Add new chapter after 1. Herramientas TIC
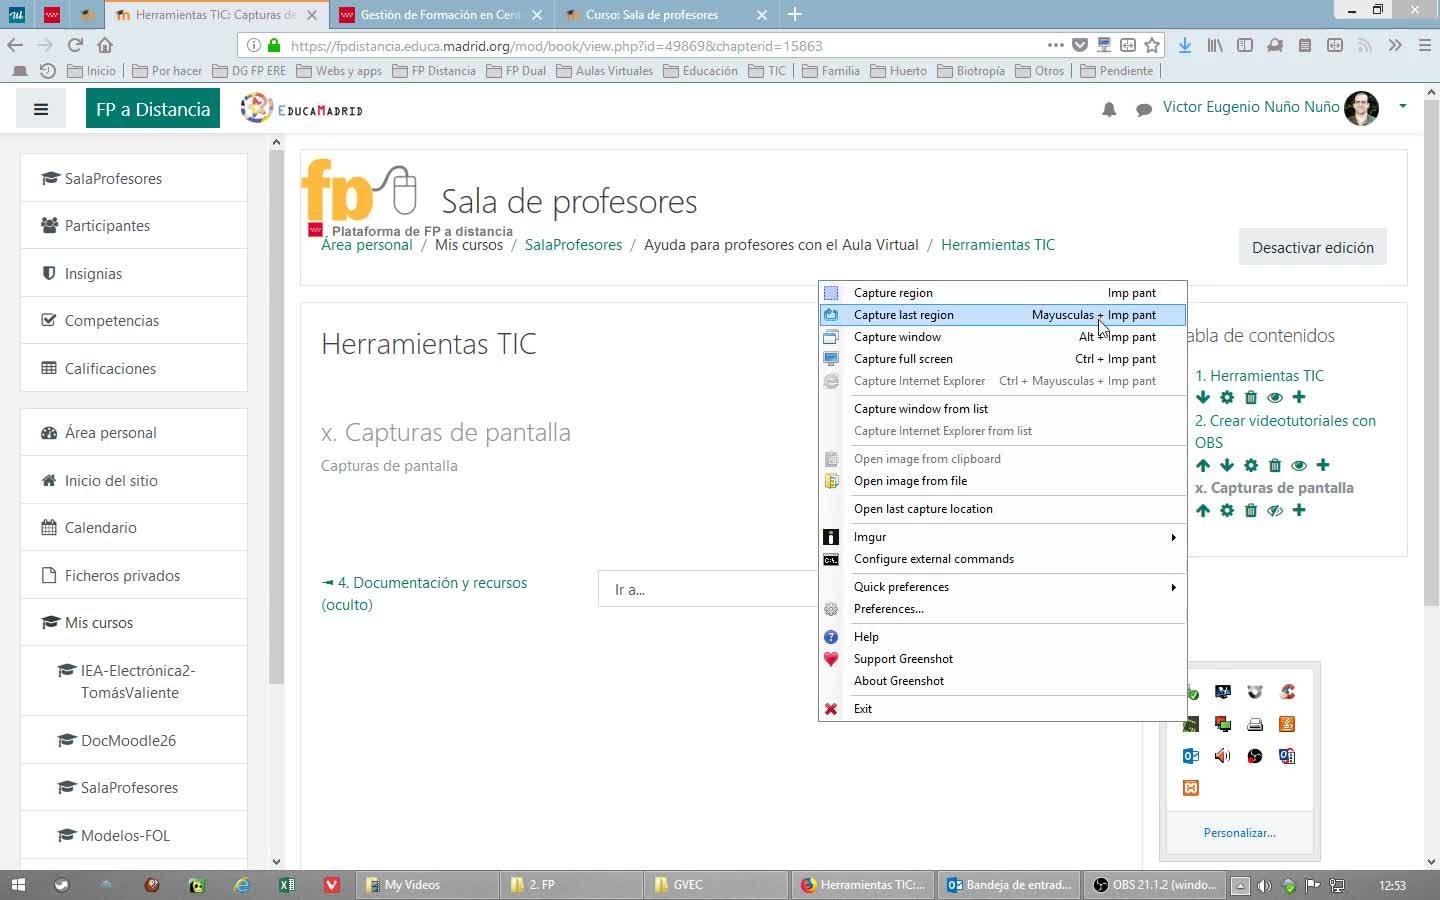 click(x=1299, y=397)
